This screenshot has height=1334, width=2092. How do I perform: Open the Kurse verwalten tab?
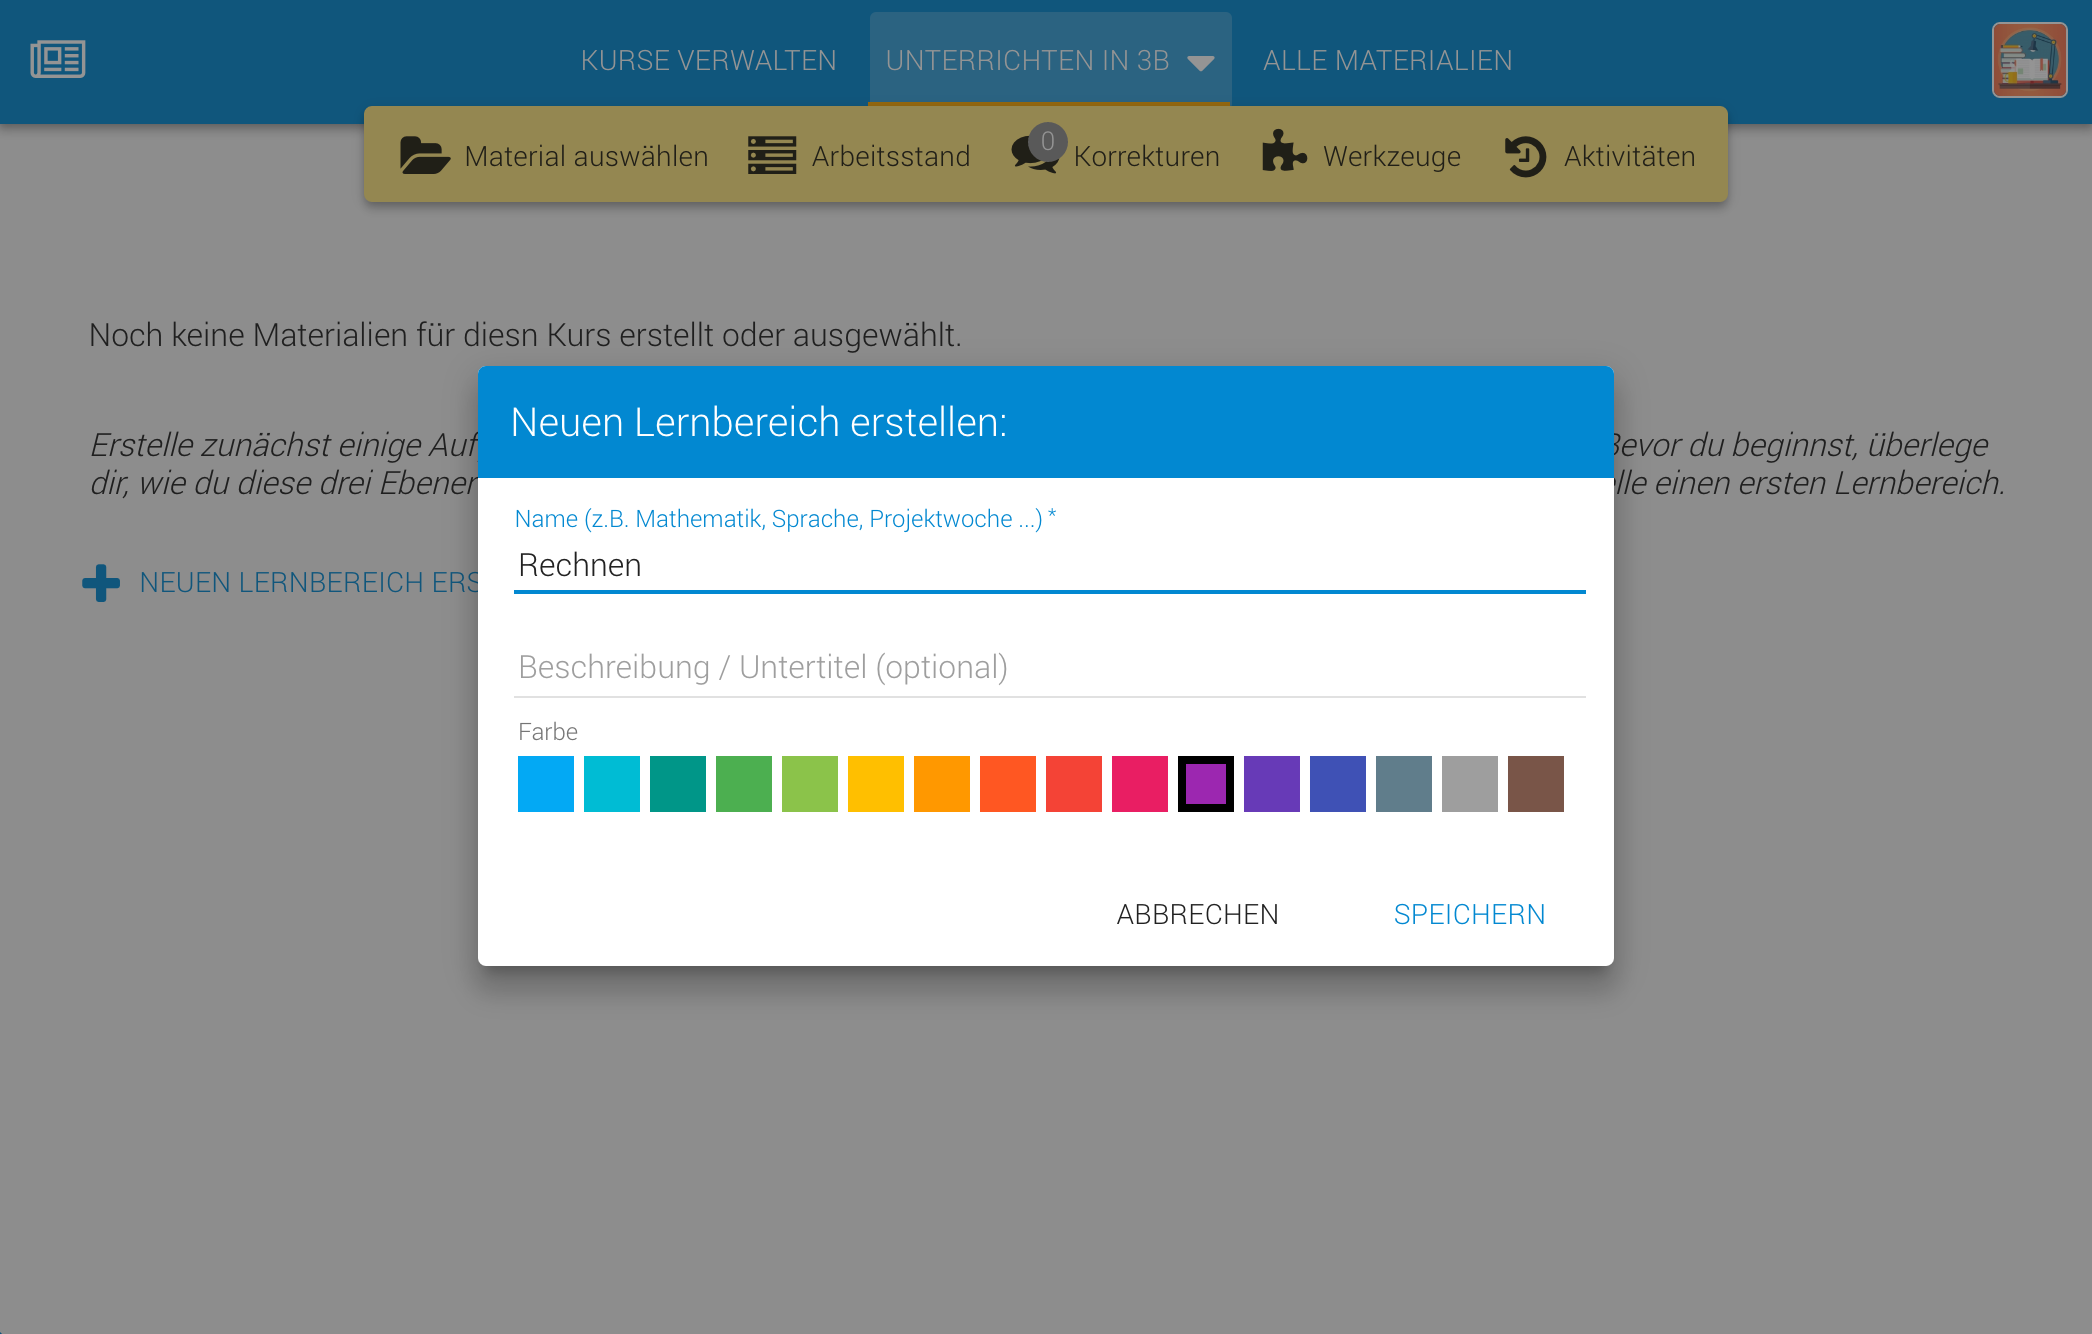[x=708, y=61]
